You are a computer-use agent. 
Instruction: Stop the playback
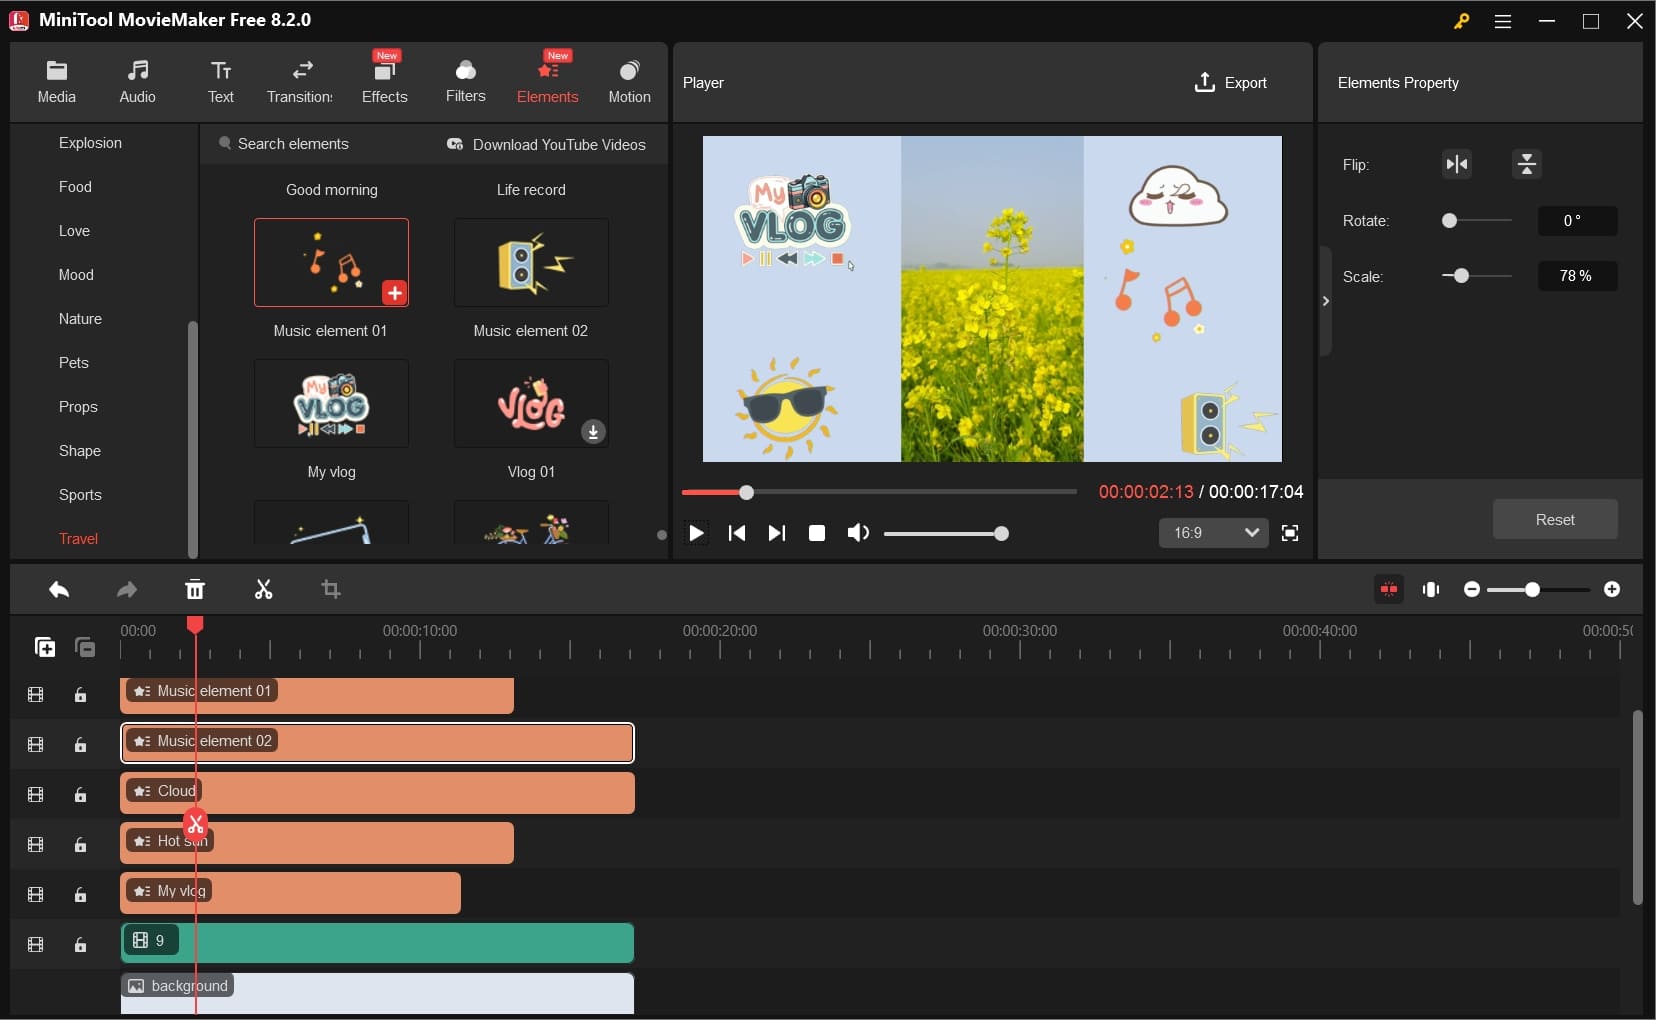point(817,533)
